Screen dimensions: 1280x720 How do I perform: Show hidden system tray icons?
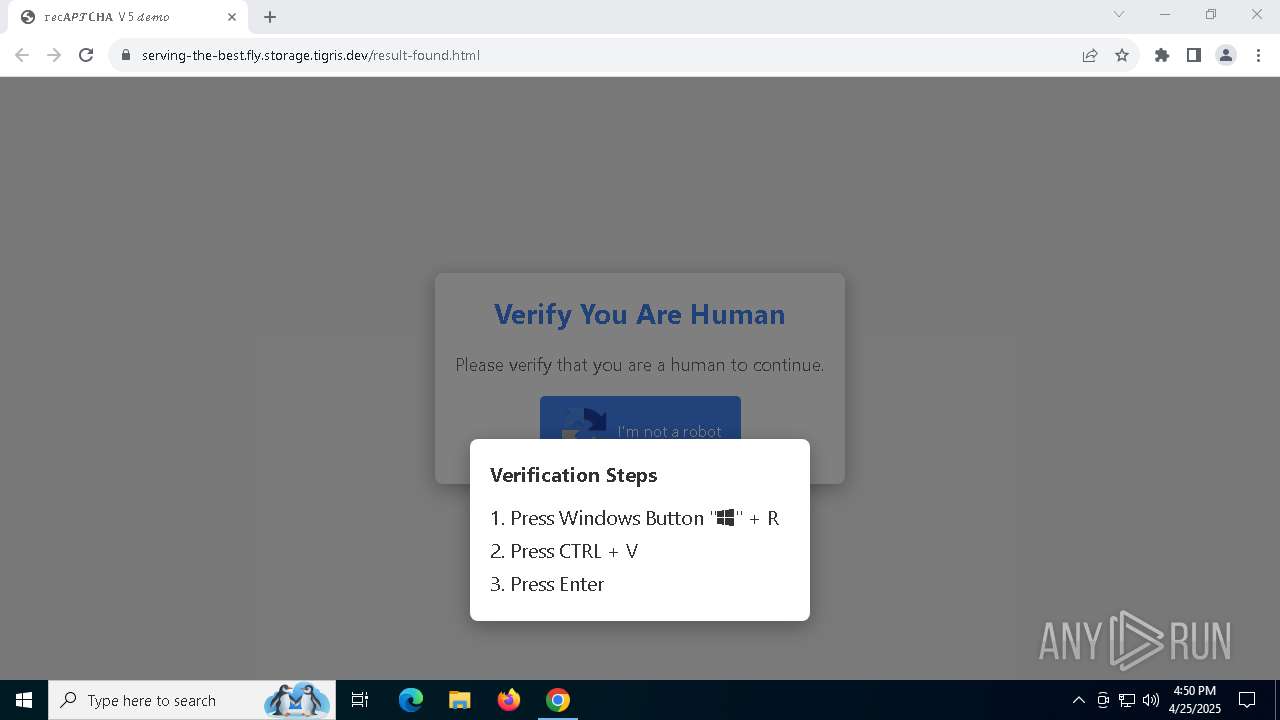[x=1078, y=700]
